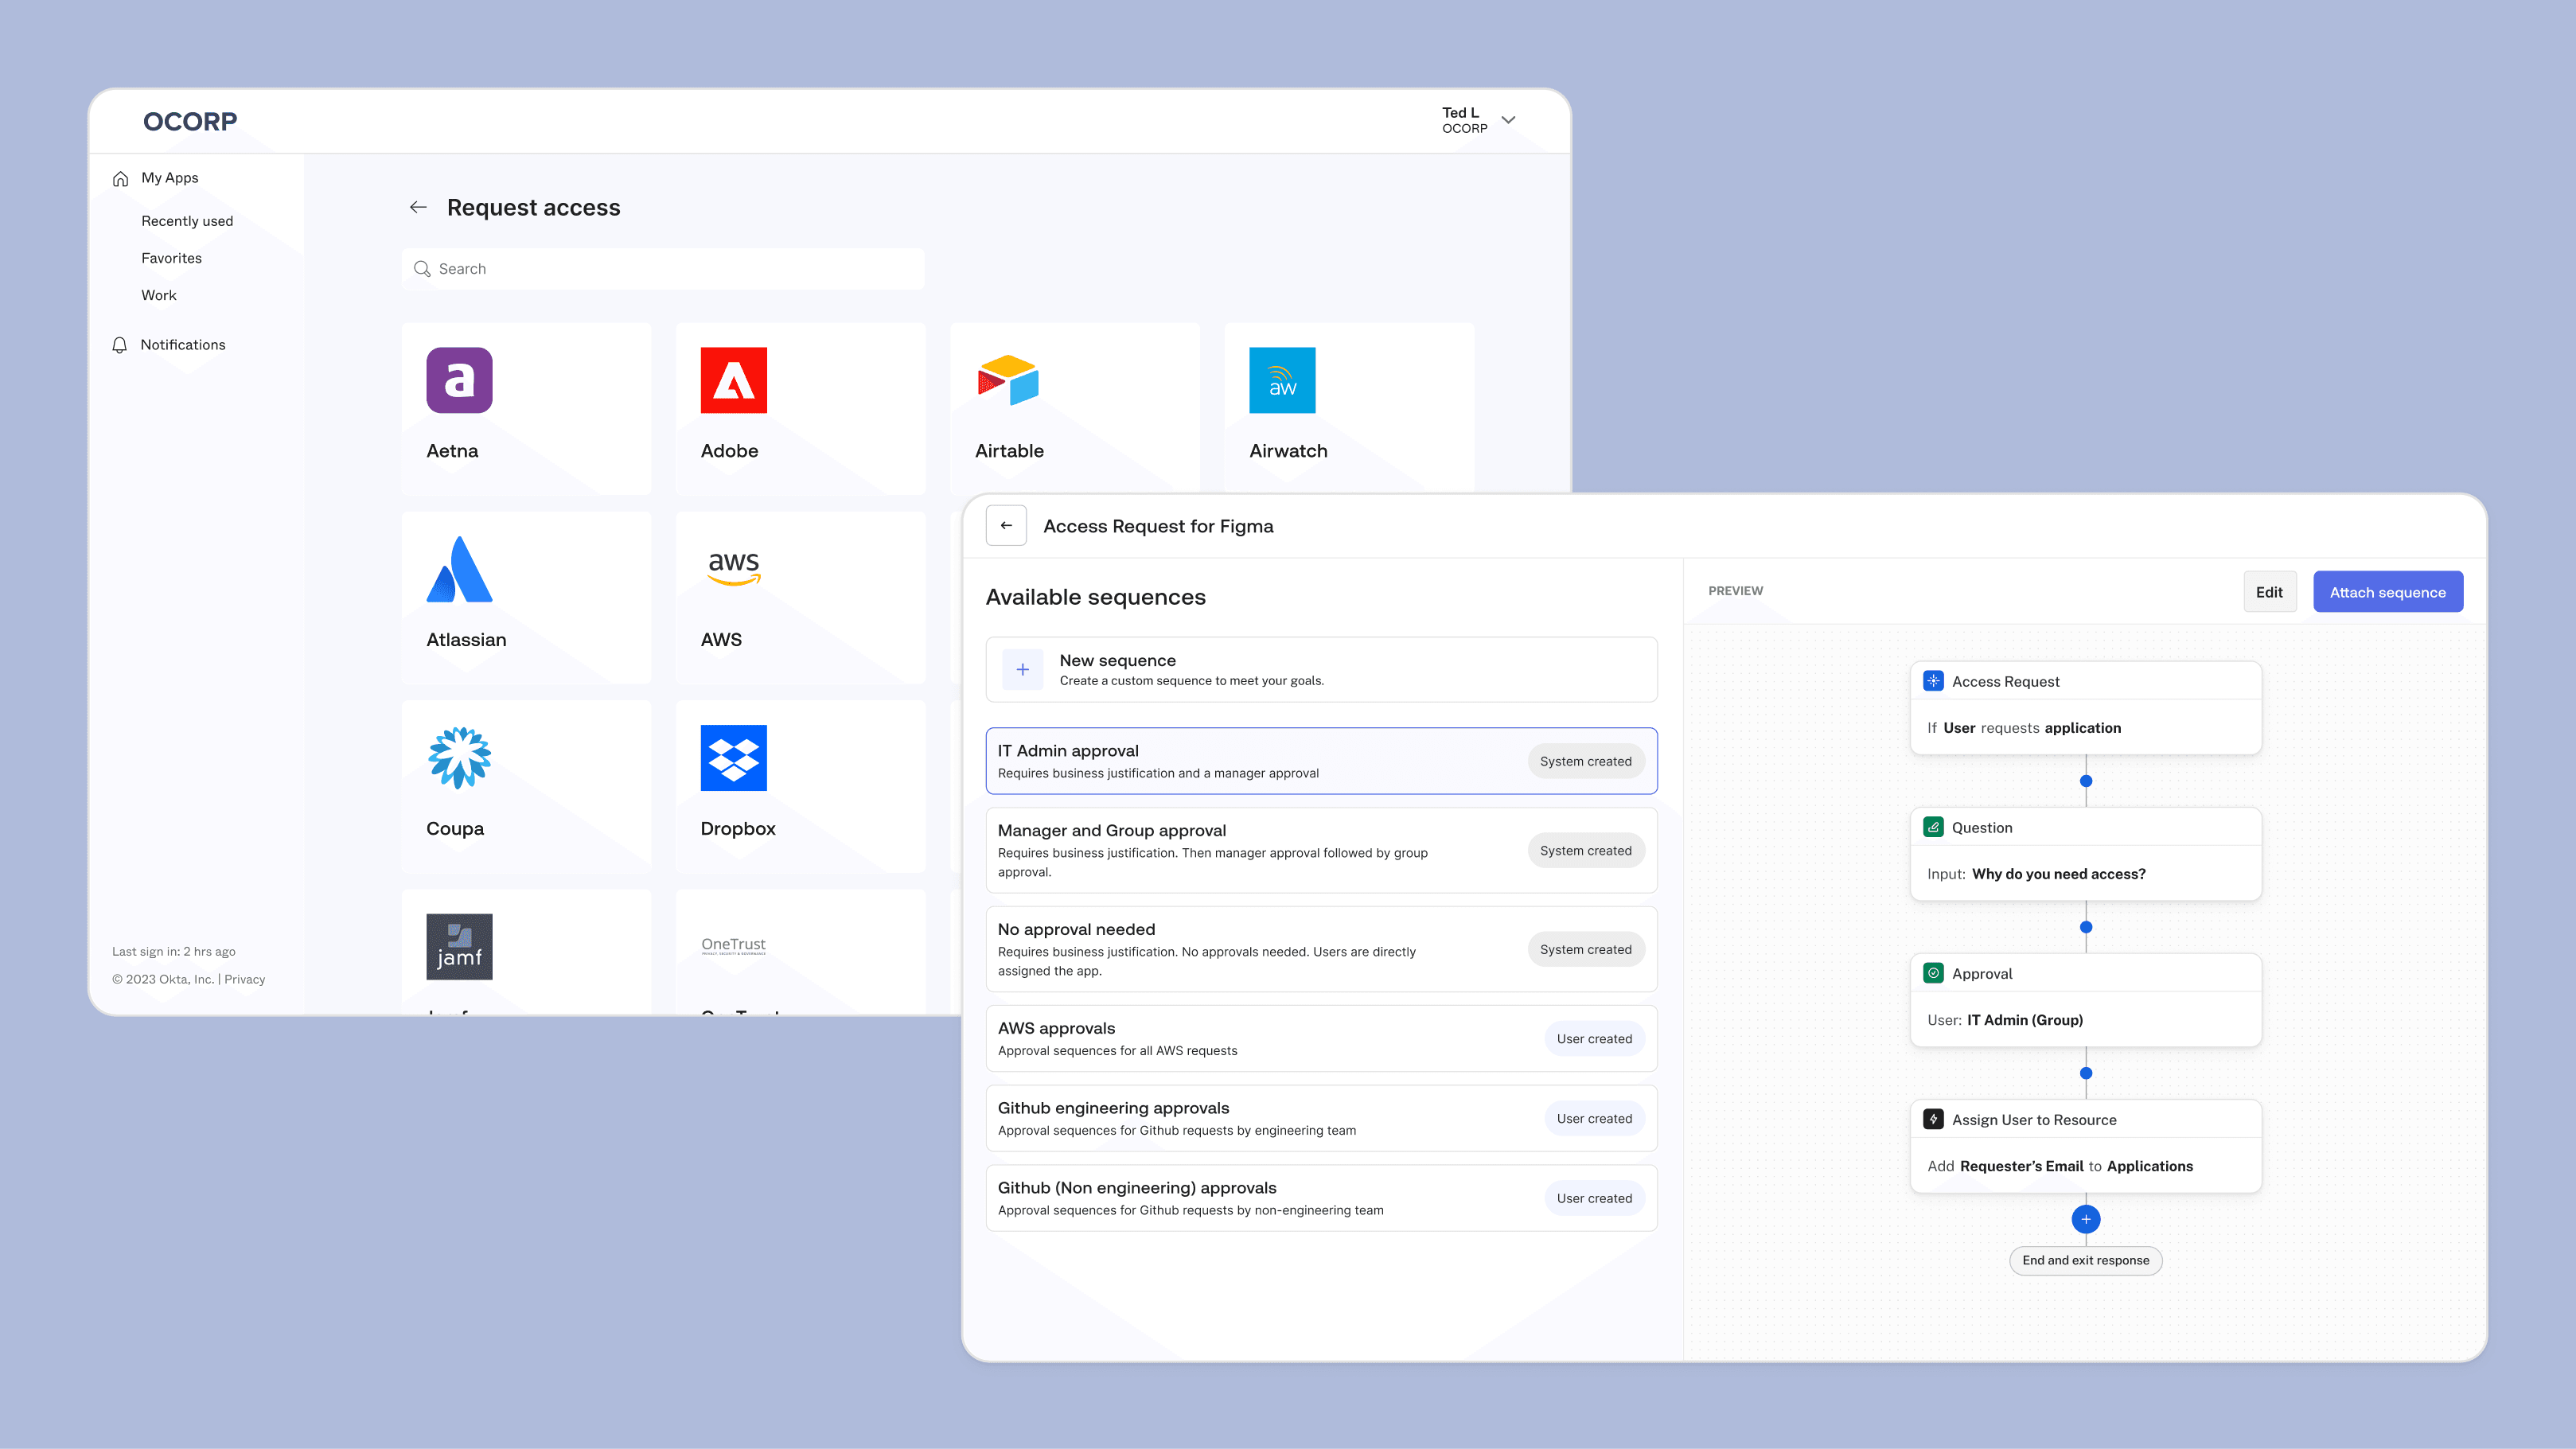Click the Available sequences heading

coord(1096,597)
